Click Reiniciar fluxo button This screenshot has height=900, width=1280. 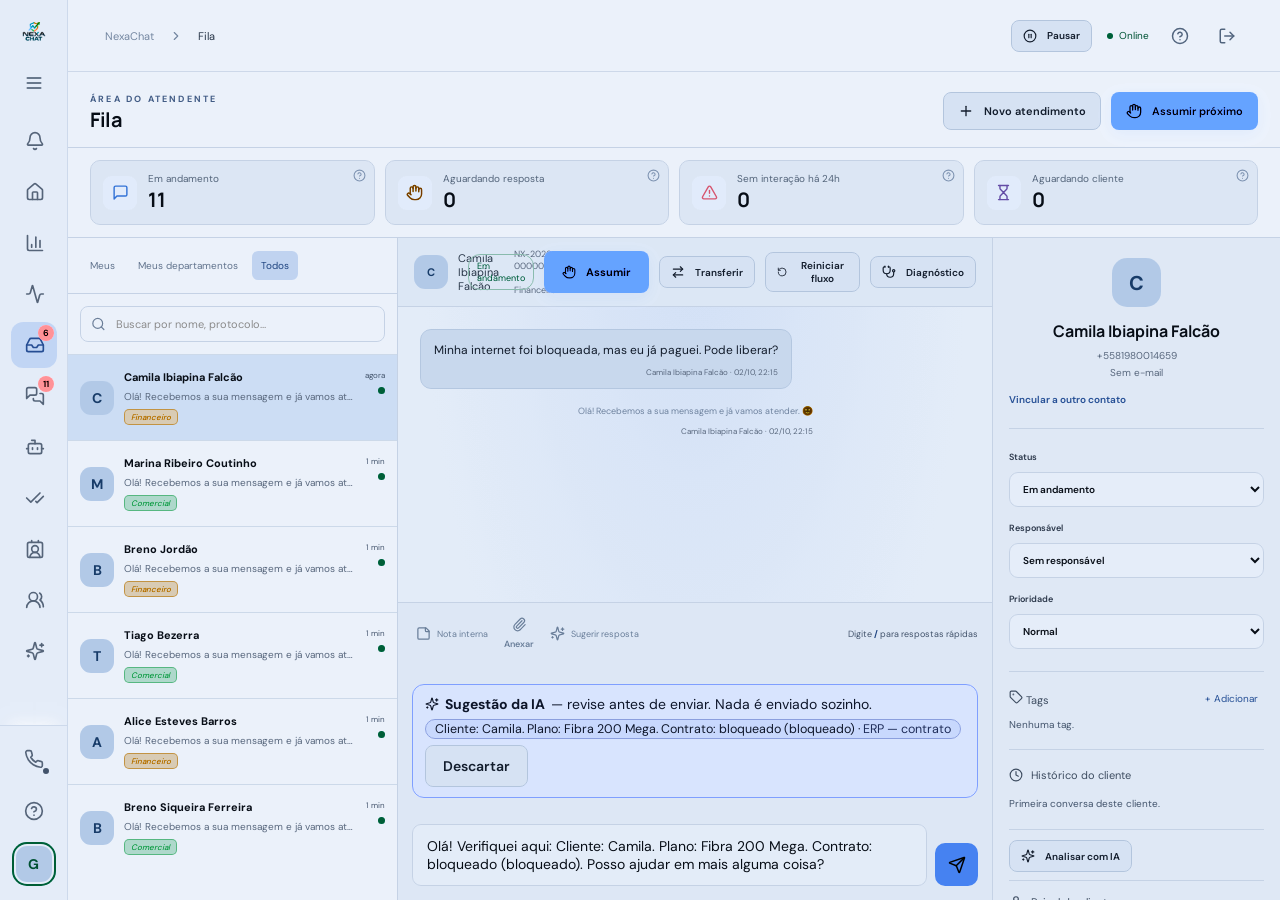point(812,272)
